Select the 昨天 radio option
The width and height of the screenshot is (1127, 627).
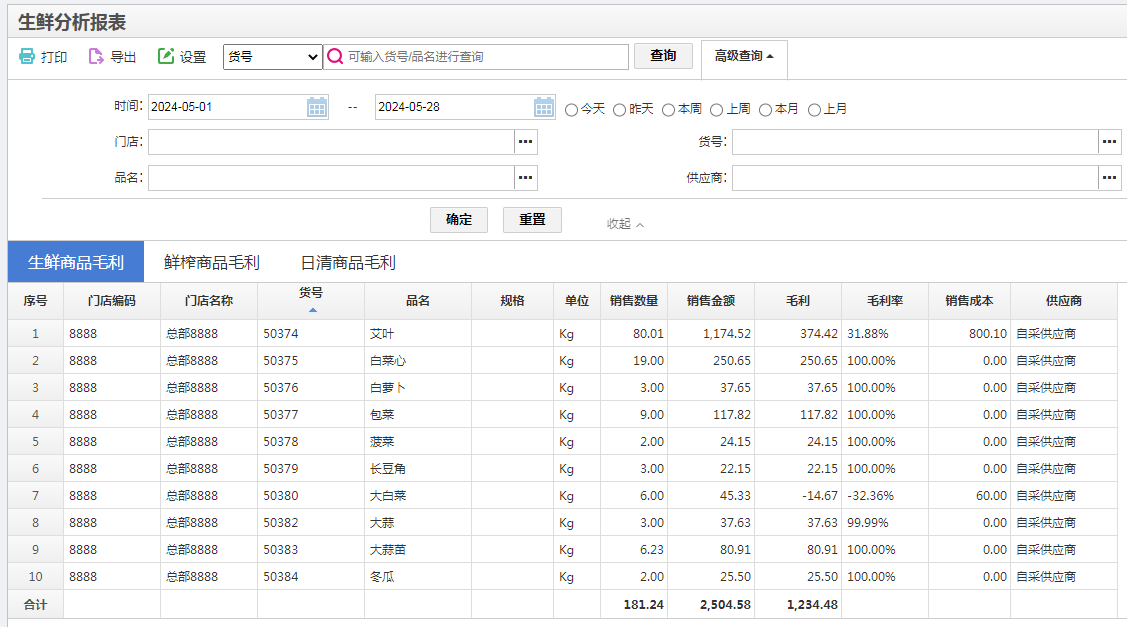point(620,110)
